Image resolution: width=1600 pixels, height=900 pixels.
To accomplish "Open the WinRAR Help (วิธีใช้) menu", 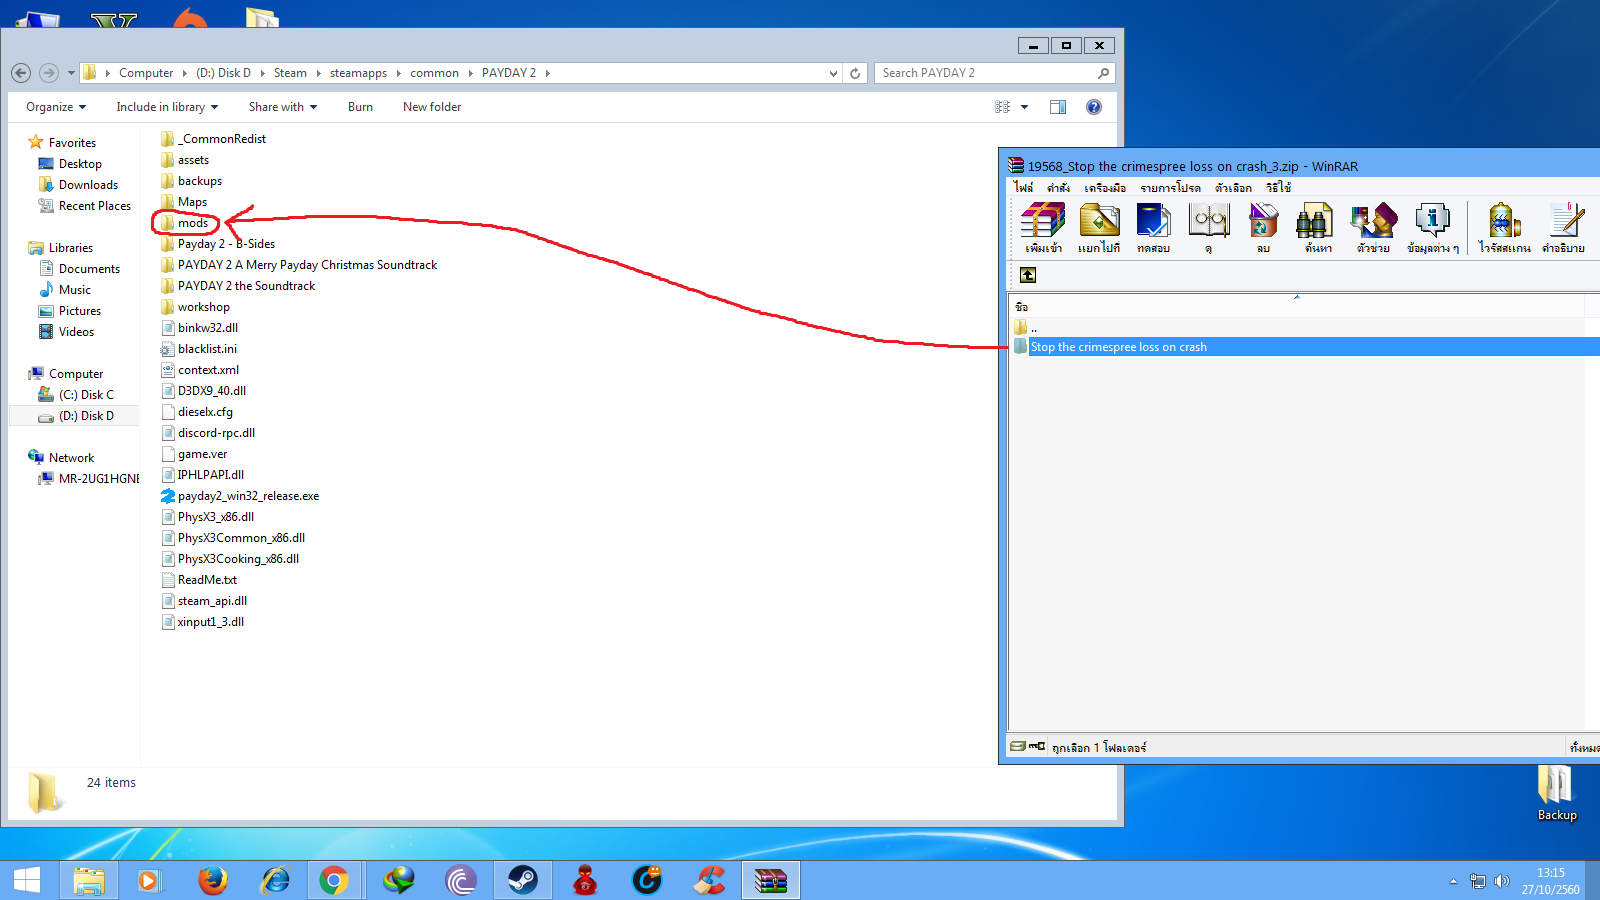I will tap(1278, 187).
